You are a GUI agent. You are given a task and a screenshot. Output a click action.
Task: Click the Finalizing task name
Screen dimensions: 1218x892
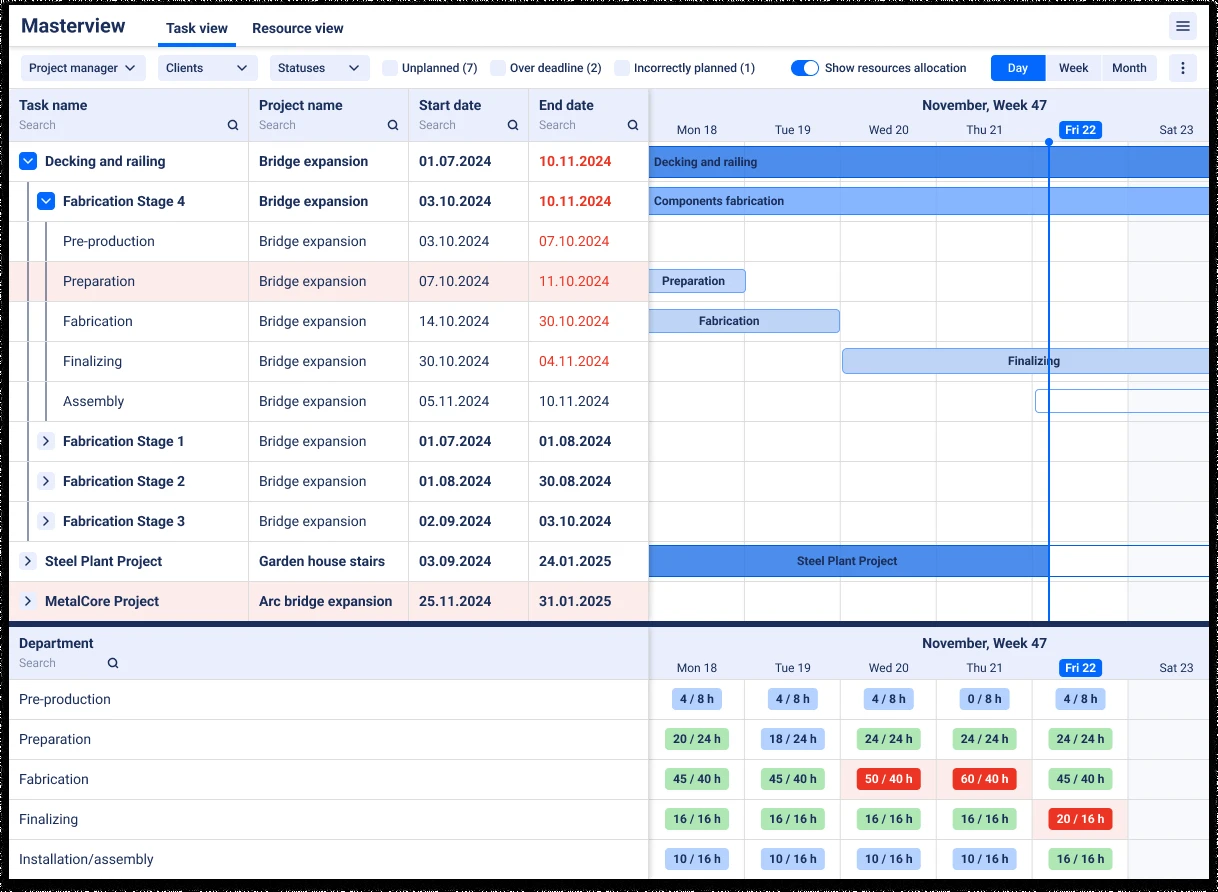[x=92, y=361]
